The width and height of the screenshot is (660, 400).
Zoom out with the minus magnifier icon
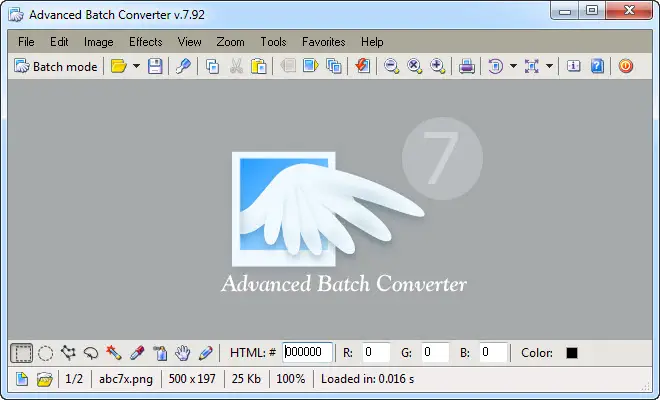click(x=391, y=66)
